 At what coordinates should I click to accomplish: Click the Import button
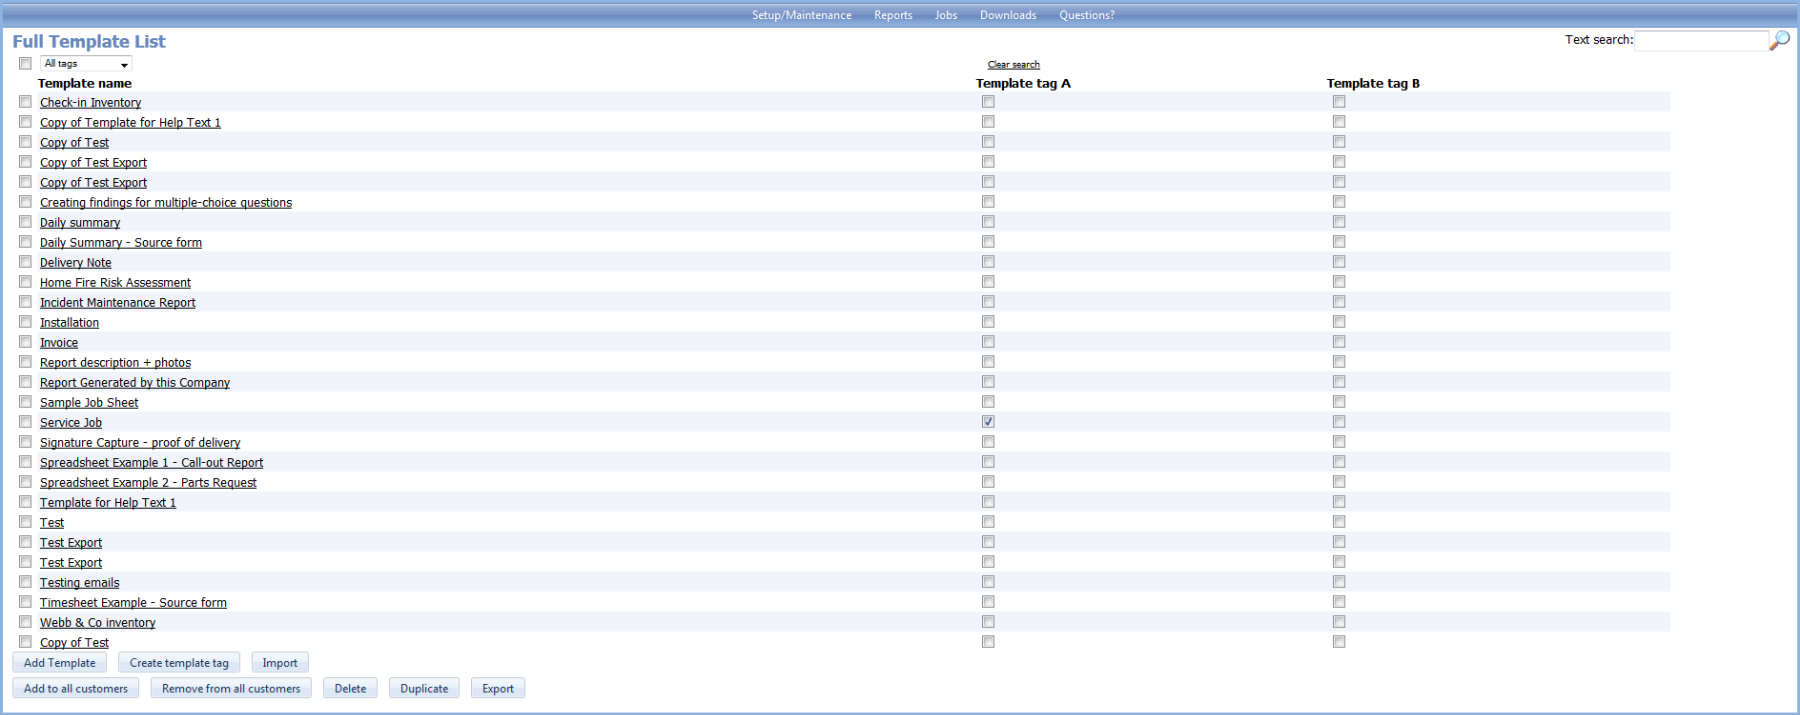pos(280,663)
